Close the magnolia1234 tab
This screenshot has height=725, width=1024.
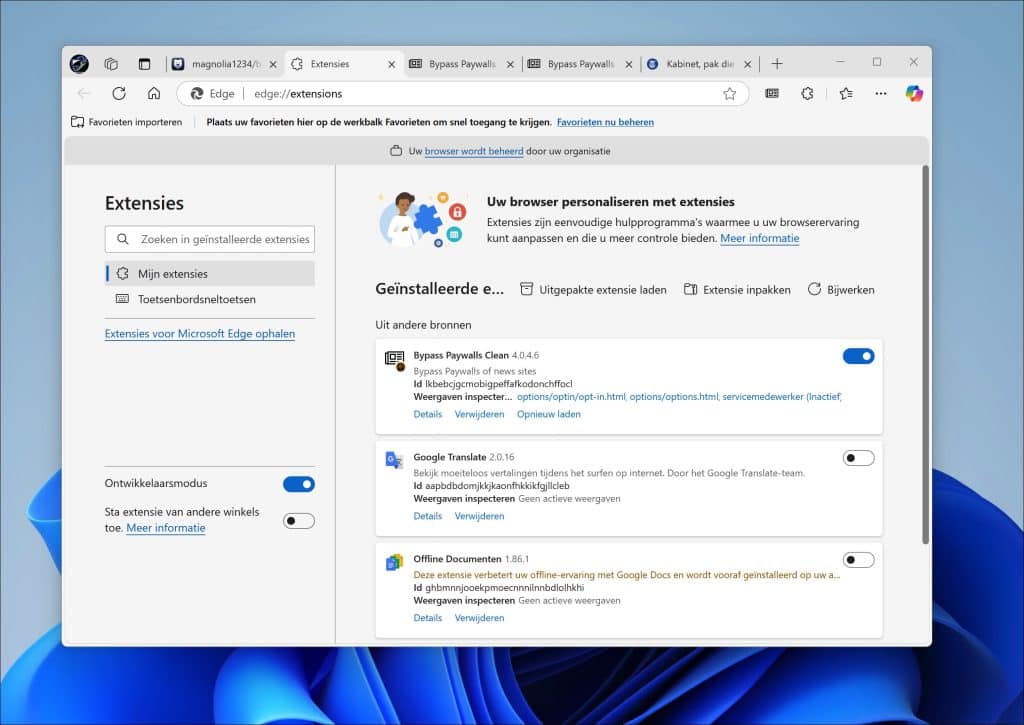273,64
